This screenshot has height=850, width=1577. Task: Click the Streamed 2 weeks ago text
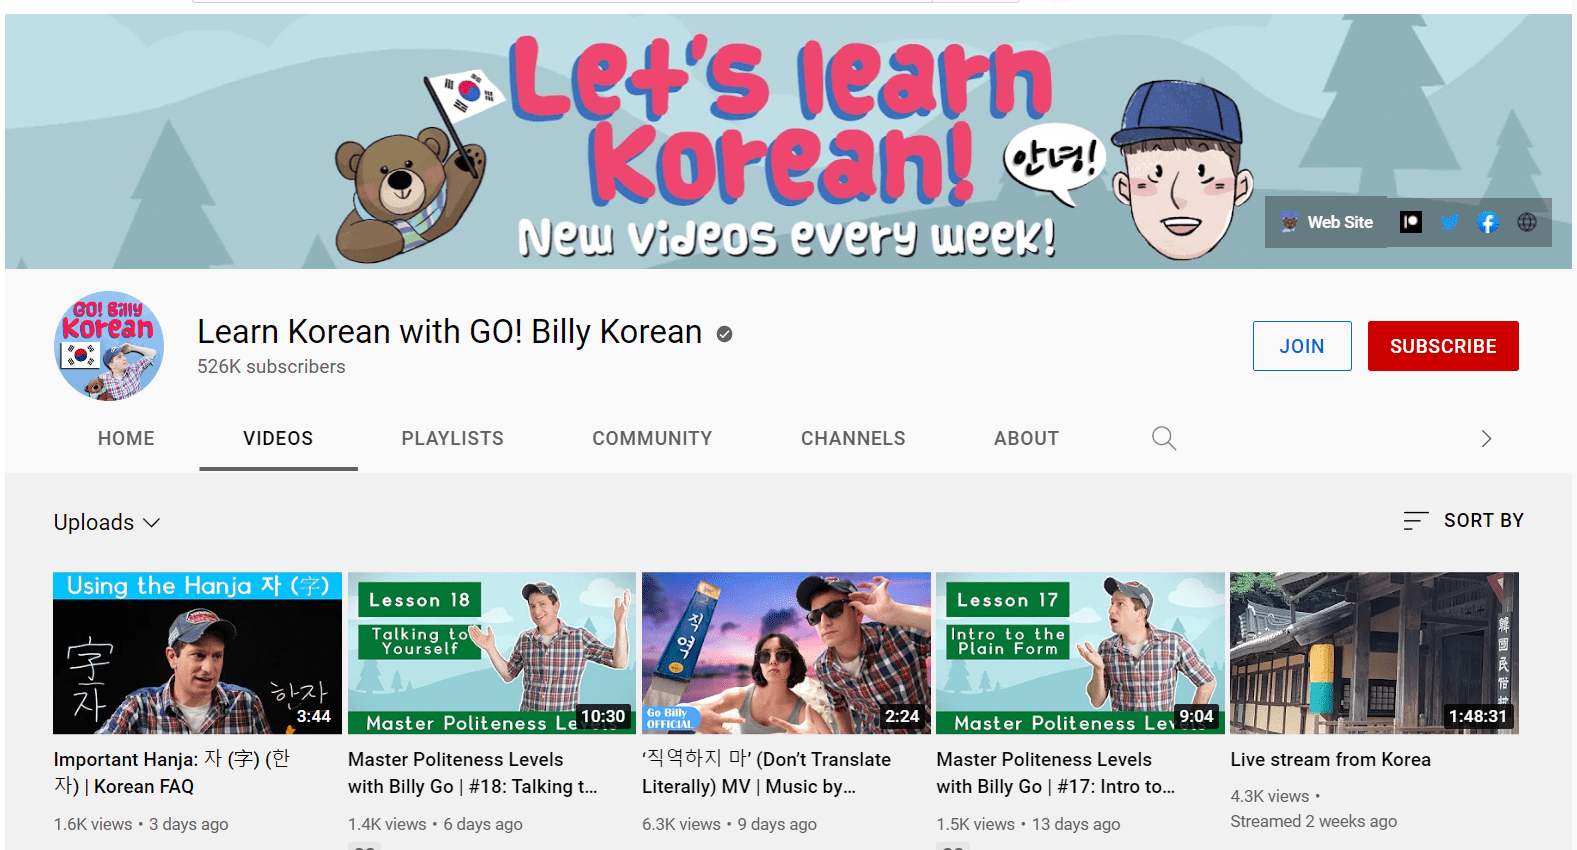1313,821
